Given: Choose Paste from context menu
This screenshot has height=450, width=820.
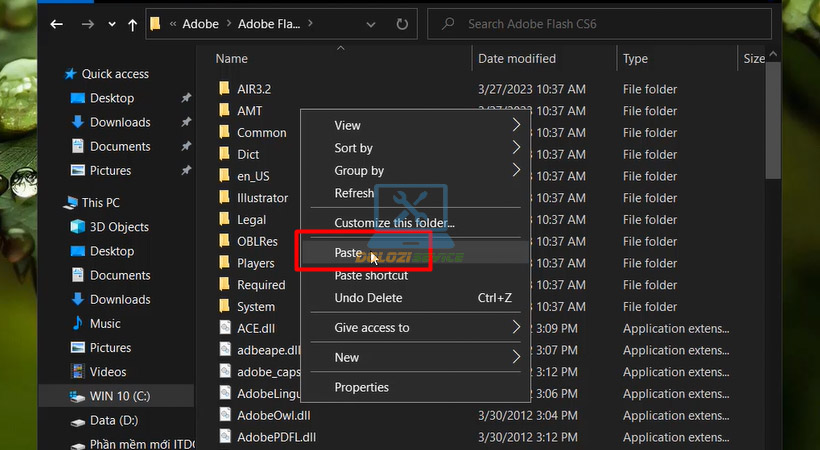Looking at the screenshot, I should tap(348, 253).
